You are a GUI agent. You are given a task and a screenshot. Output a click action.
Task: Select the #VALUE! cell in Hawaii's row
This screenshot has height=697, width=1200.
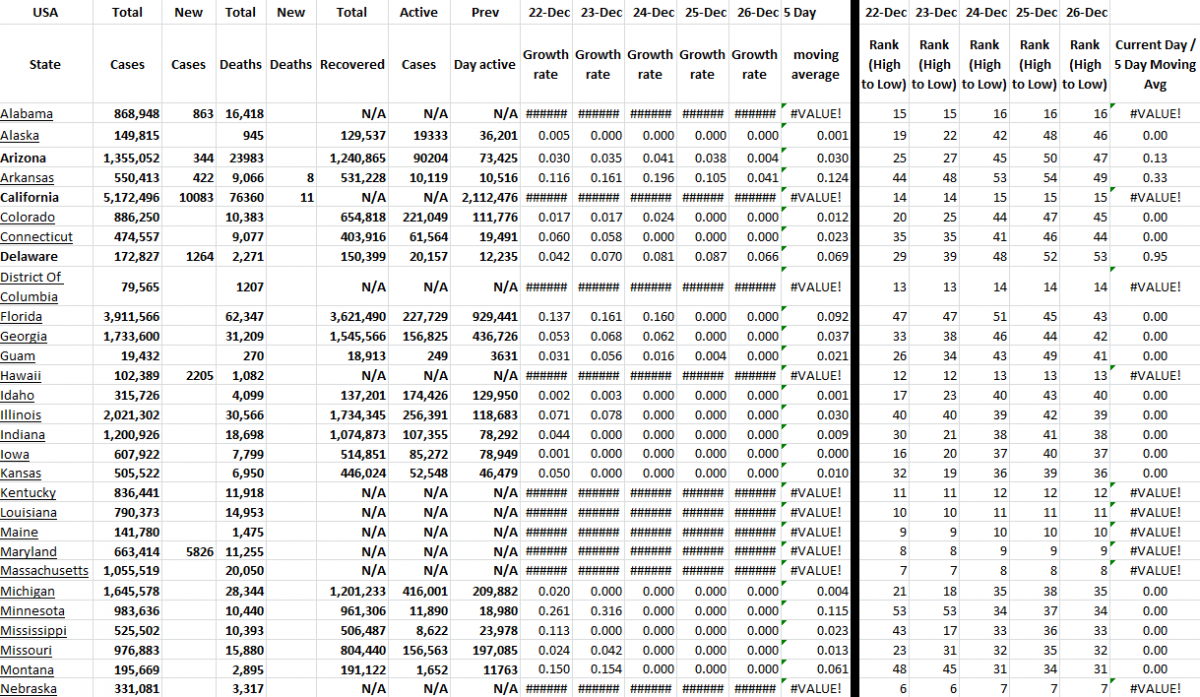[x=816, y=375]
